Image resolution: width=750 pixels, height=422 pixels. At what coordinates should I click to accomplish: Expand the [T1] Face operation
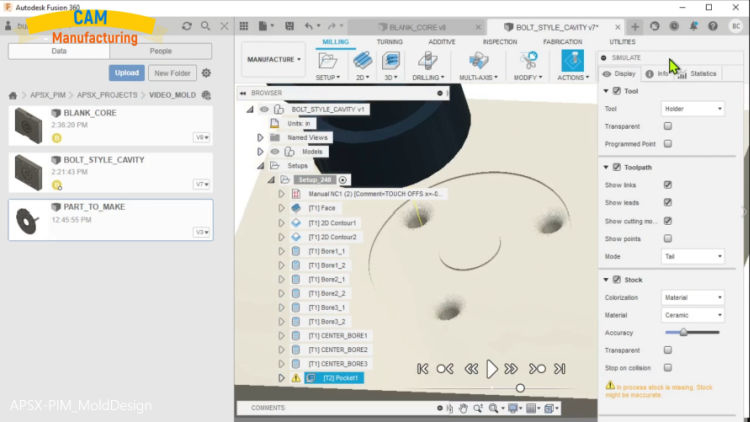pos(281,208)
